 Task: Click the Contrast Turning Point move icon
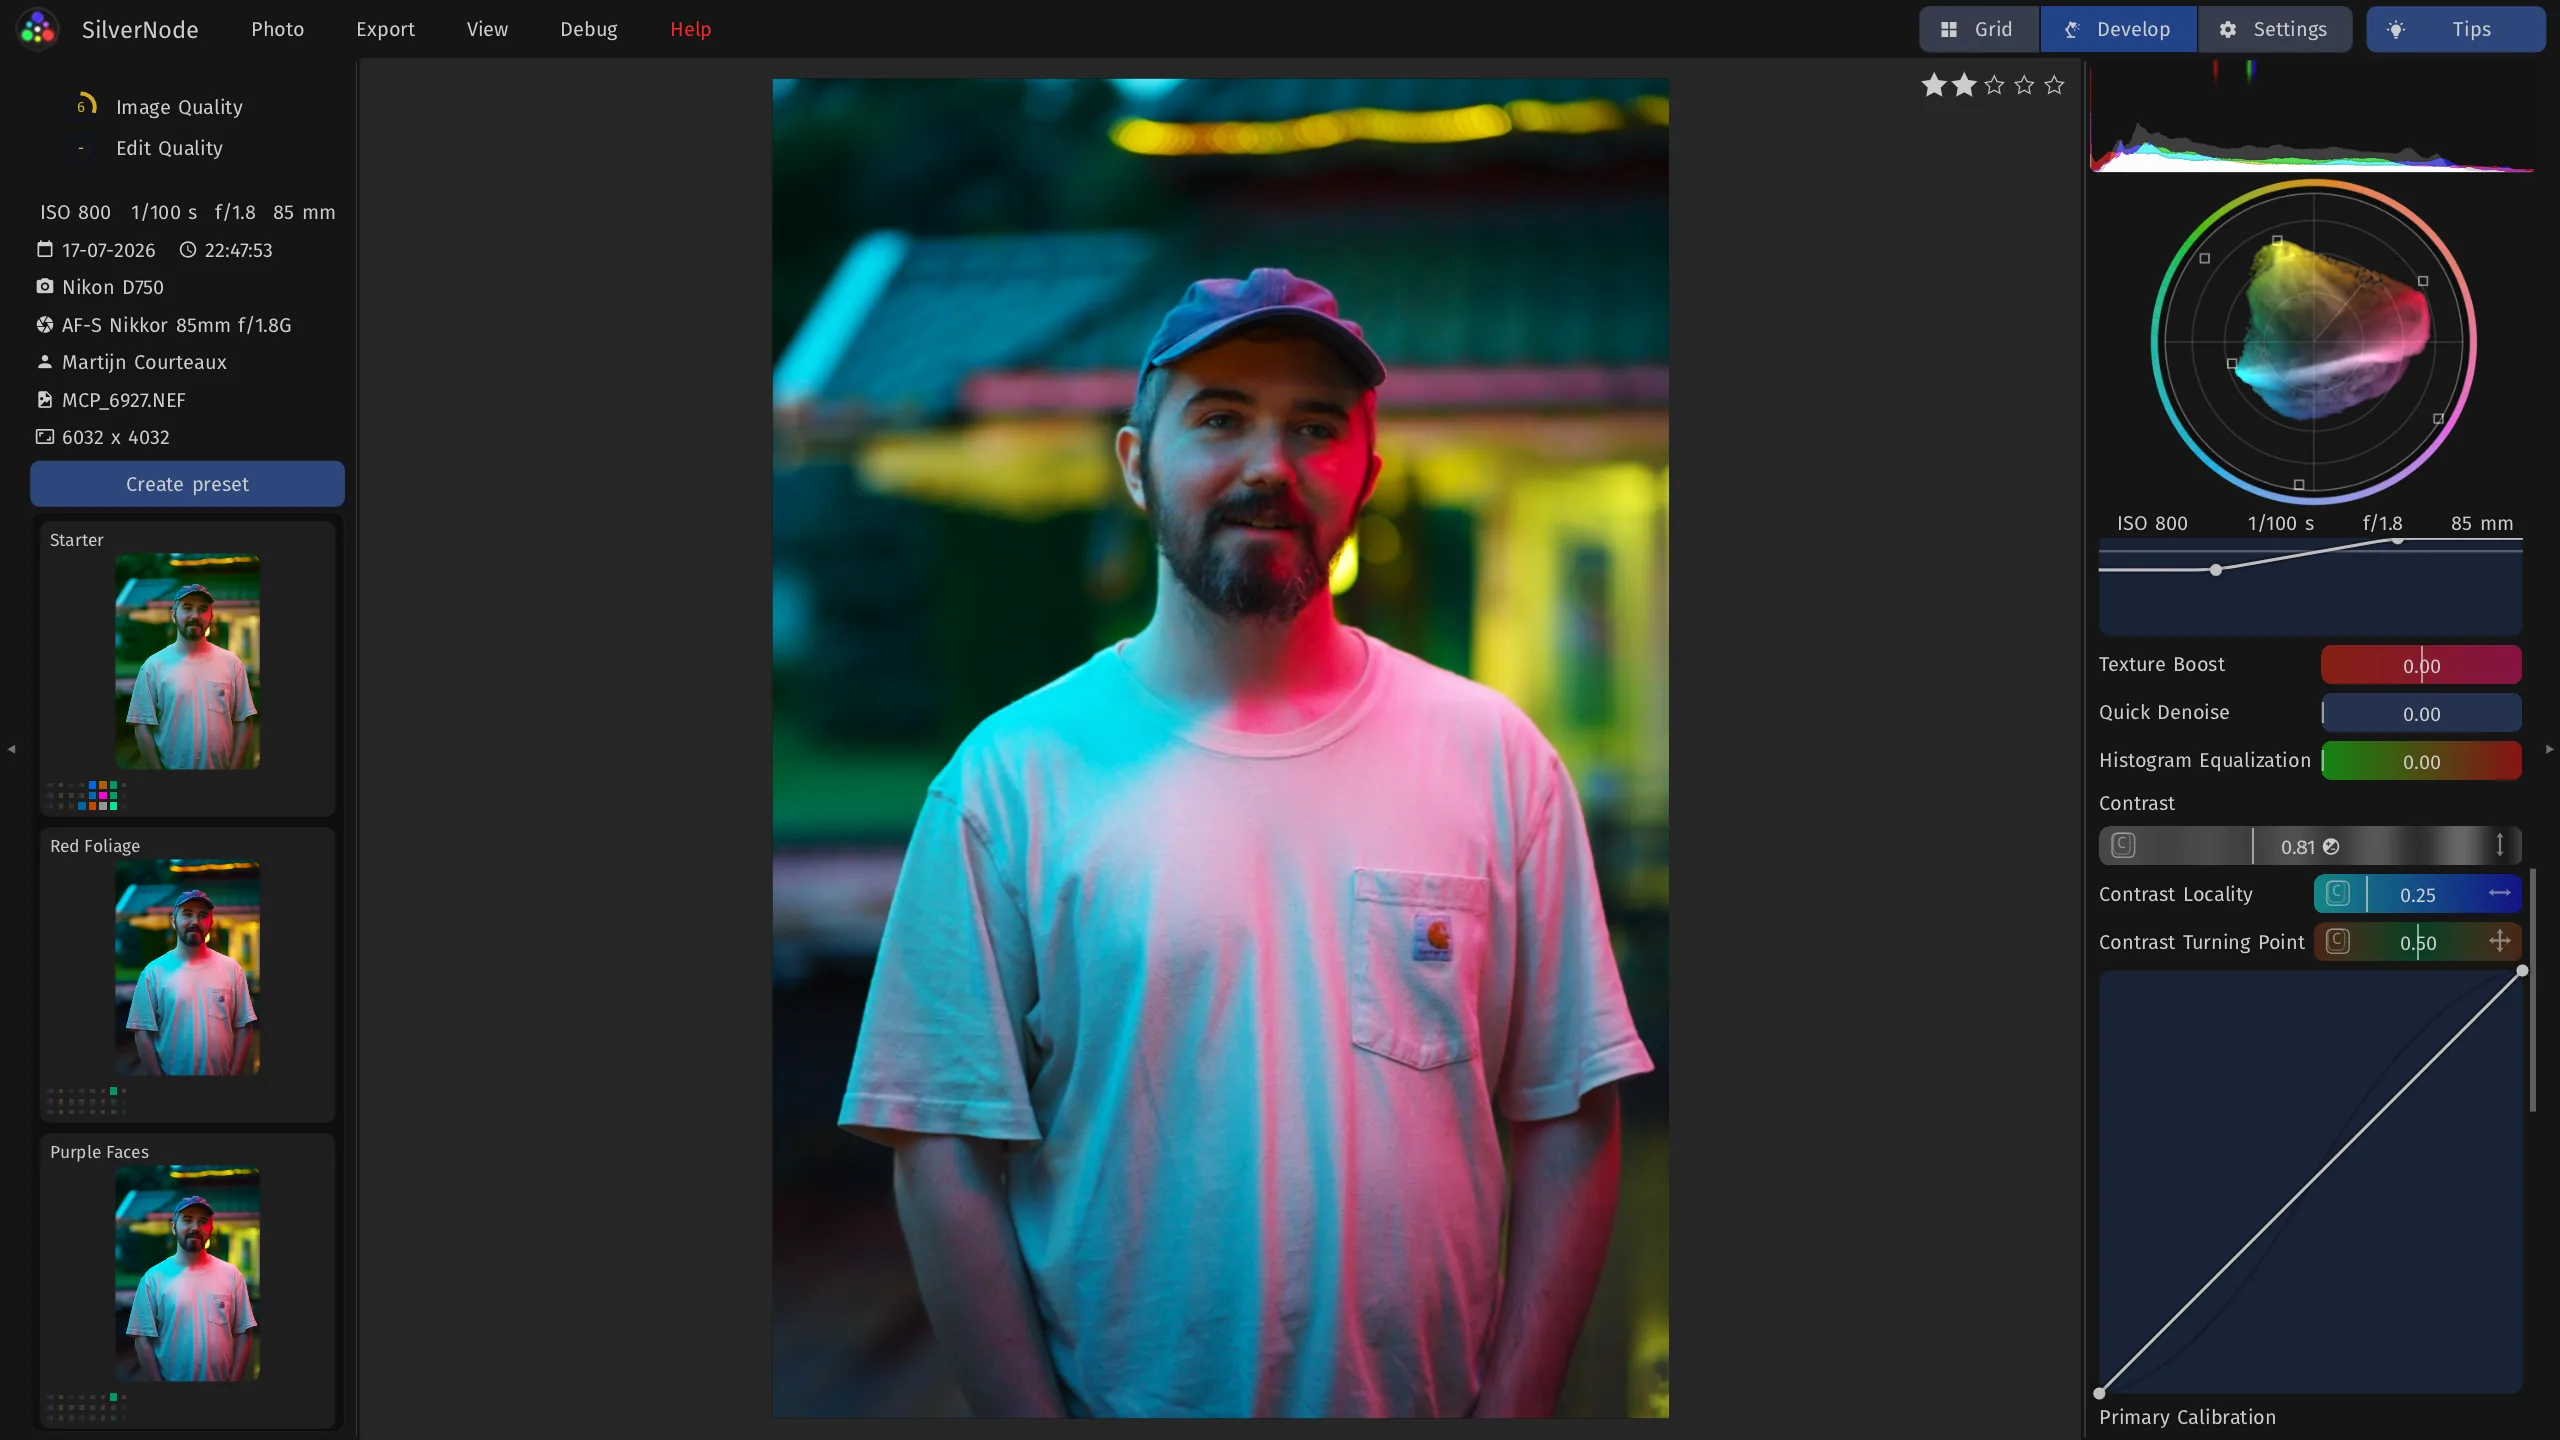[x=2499, y=941]
